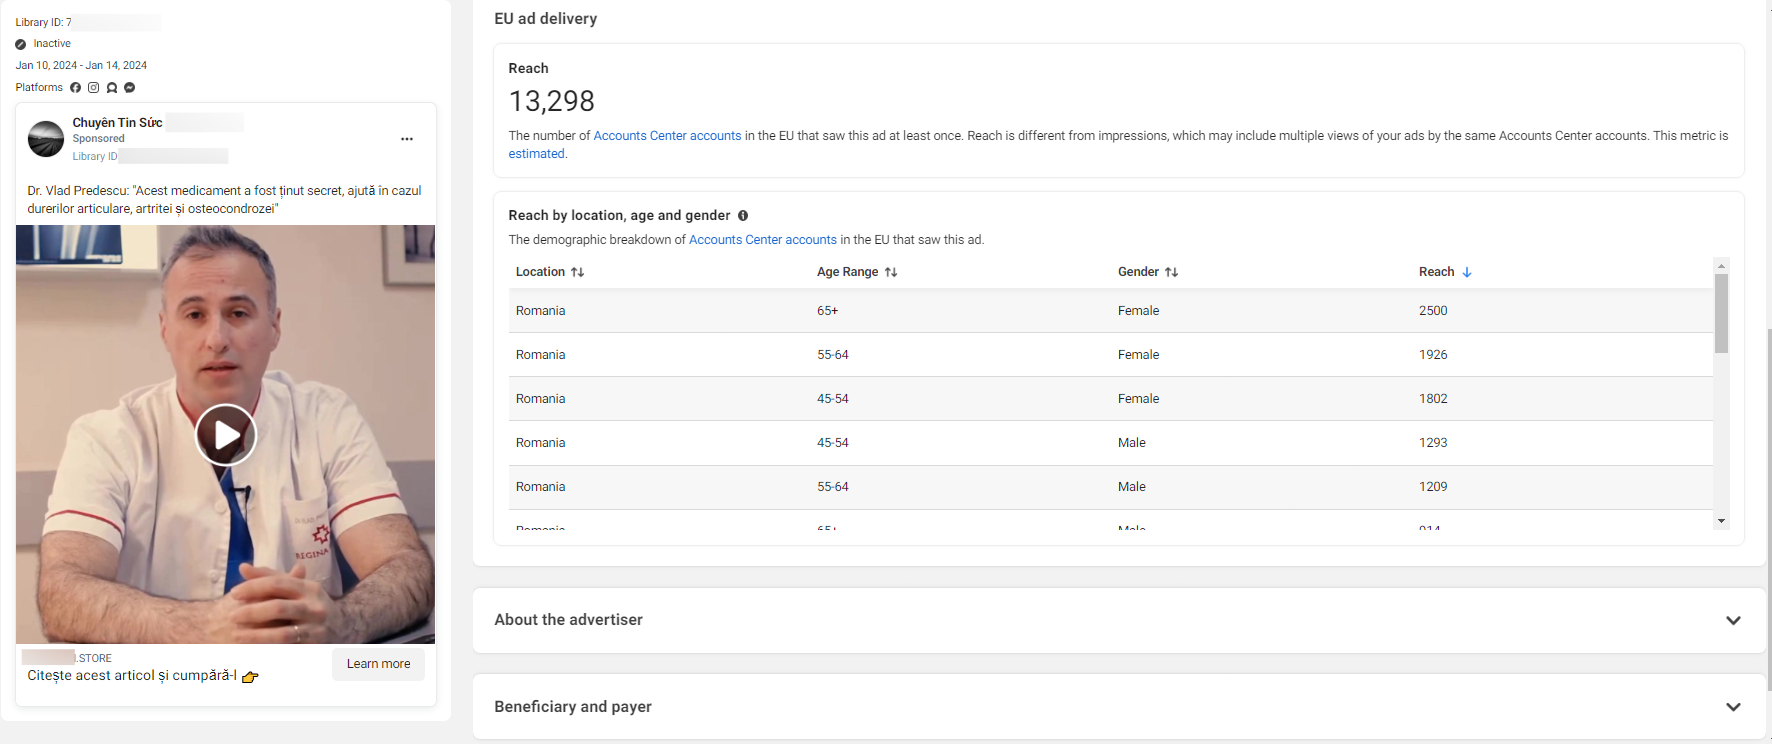Select the reach value 1802
The width and height of the screenshot is (1772, 744).
click(1433, 399)
